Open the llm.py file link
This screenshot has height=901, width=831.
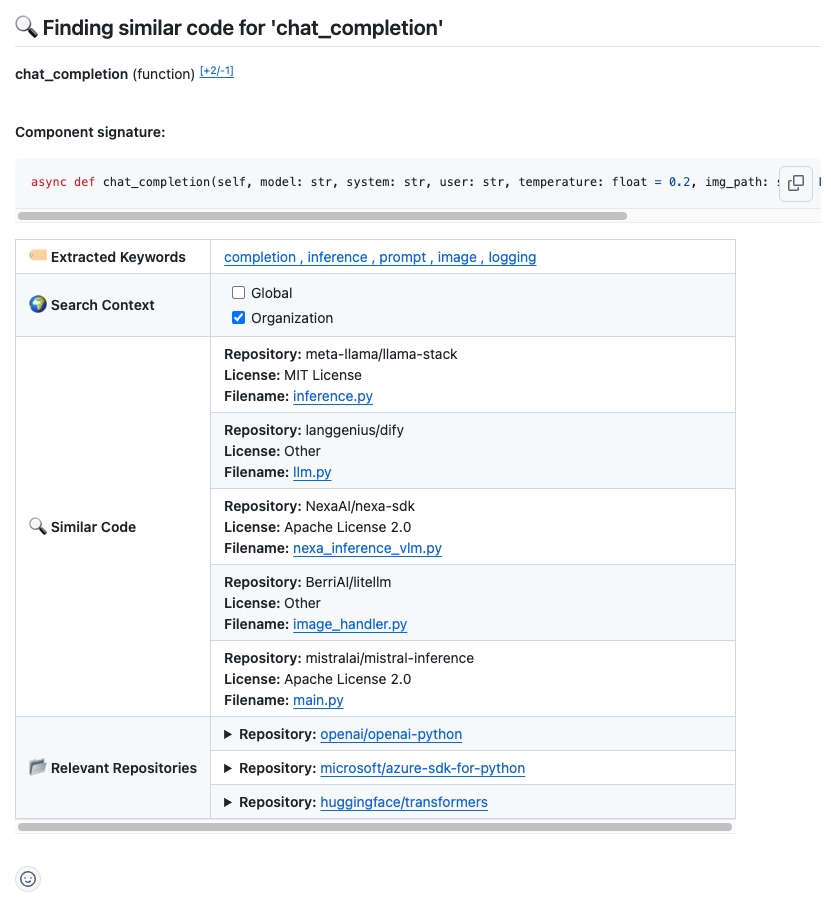pyautogui.click(x=312, y=472)
